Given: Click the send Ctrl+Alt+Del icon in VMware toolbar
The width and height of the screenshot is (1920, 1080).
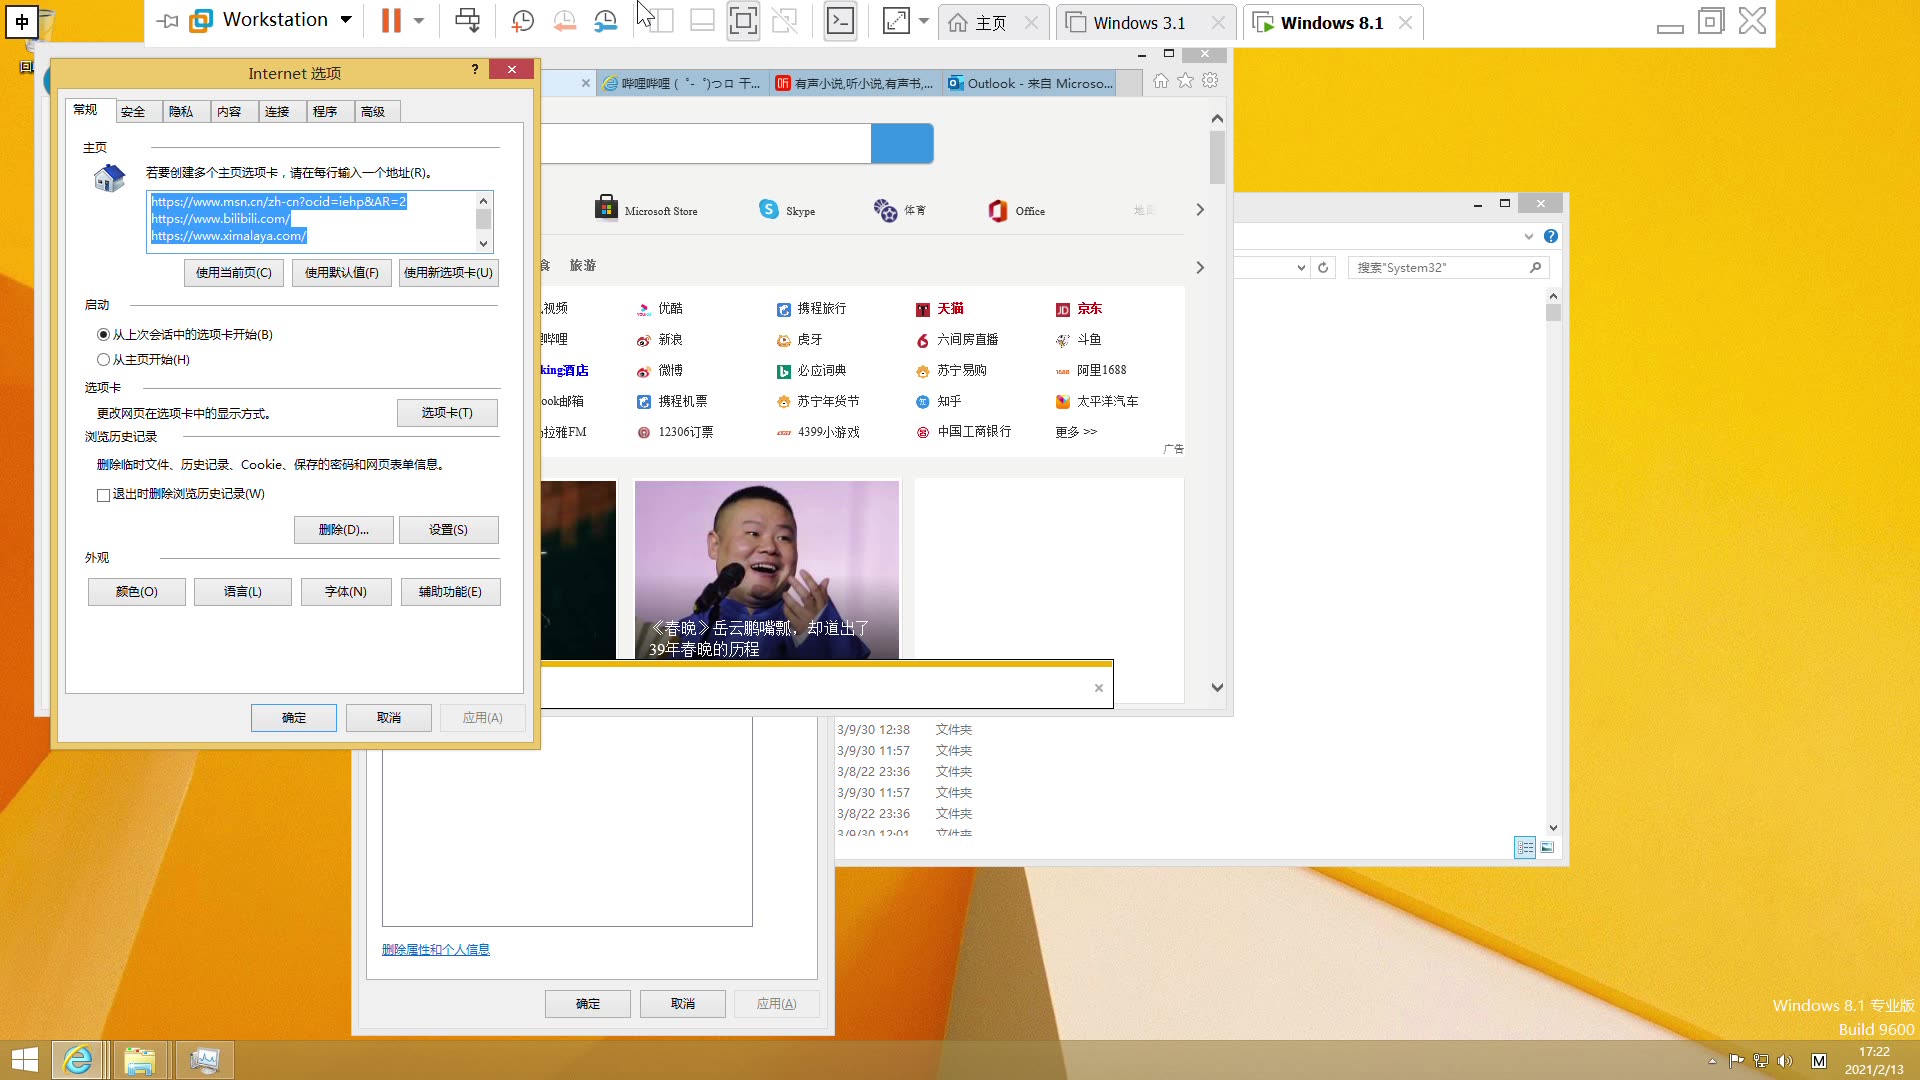Looking at the screenshot, I should tap(467, 20).
